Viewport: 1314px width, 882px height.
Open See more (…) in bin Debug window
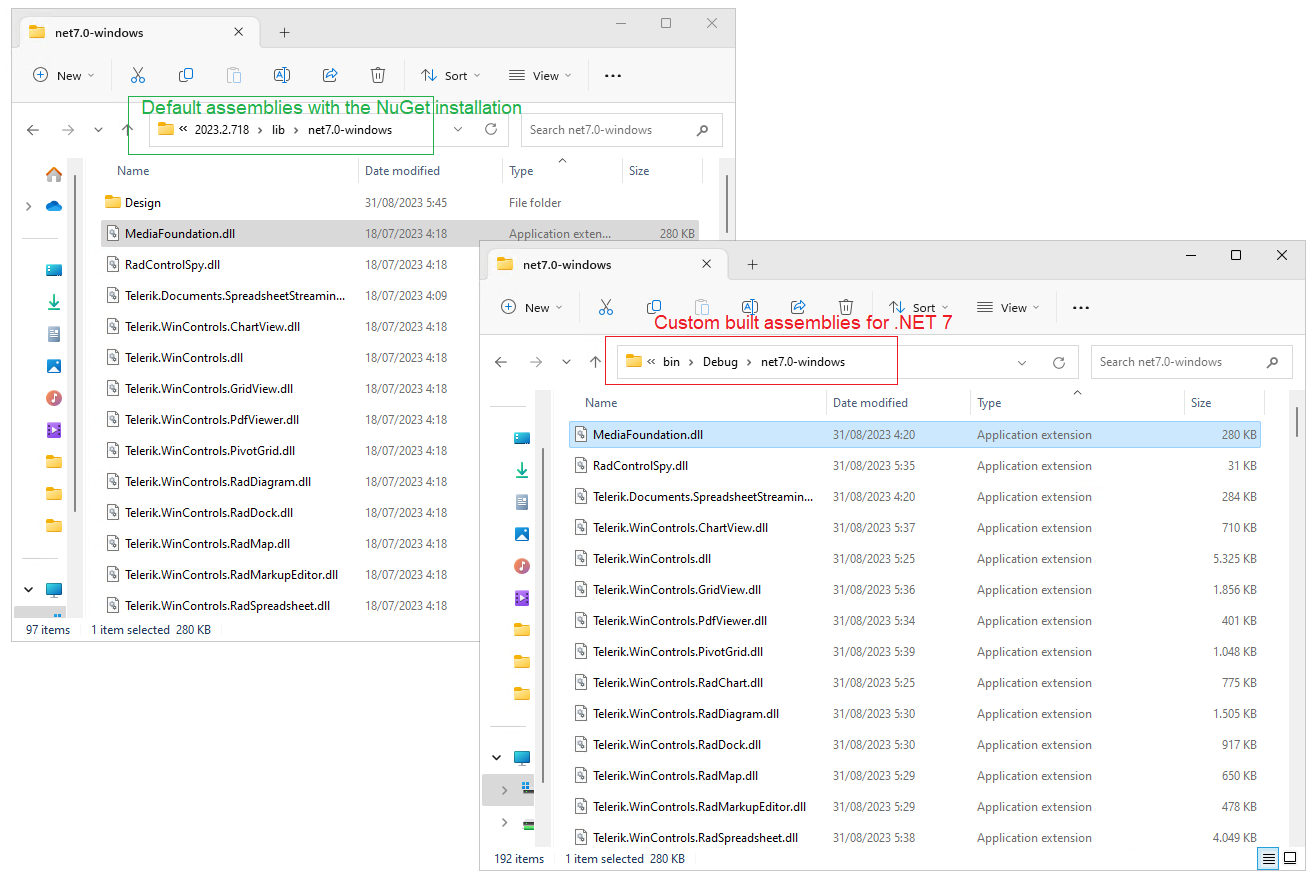click(x=1081, y=308)
